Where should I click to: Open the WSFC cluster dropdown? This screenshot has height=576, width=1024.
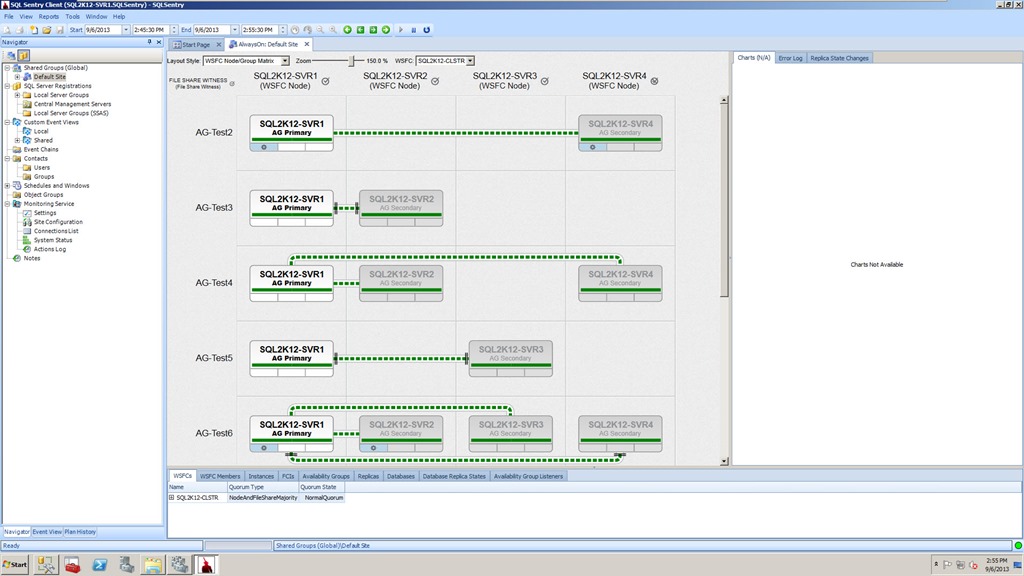[470, 61]
